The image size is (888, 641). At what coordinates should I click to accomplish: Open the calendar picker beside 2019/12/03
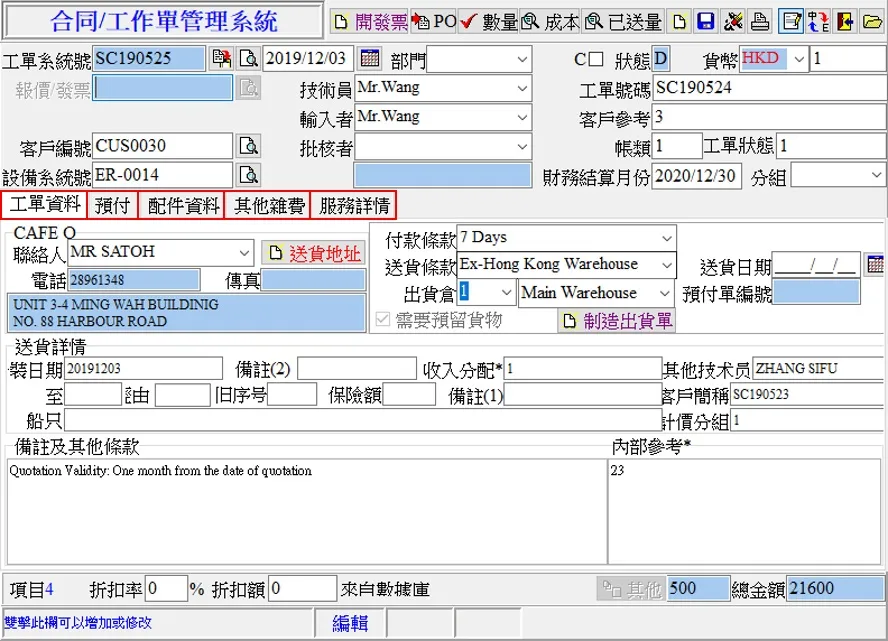pyautogui.click(x=370, y=58)
